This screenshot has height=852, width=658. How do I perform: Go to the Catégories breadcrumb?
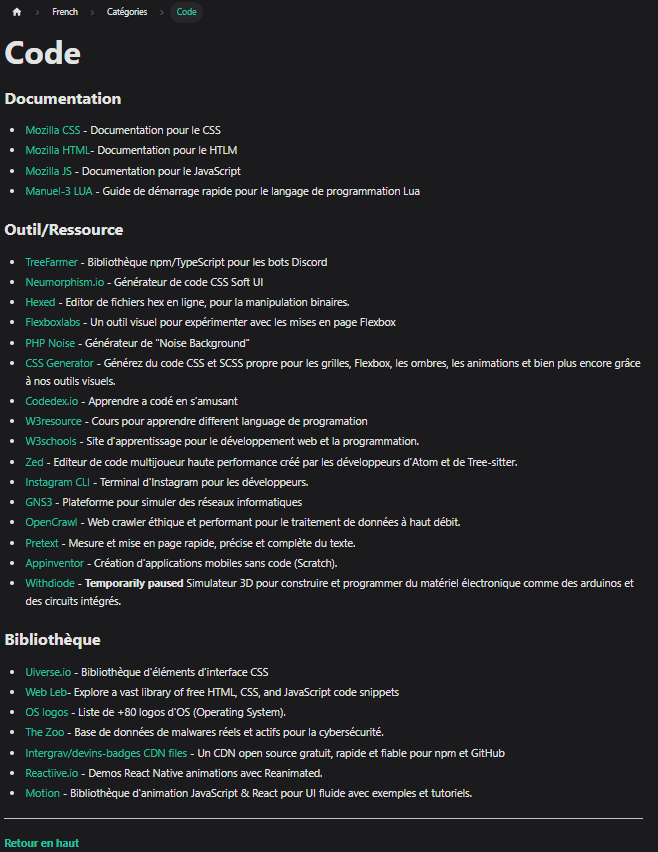[127, 12]
